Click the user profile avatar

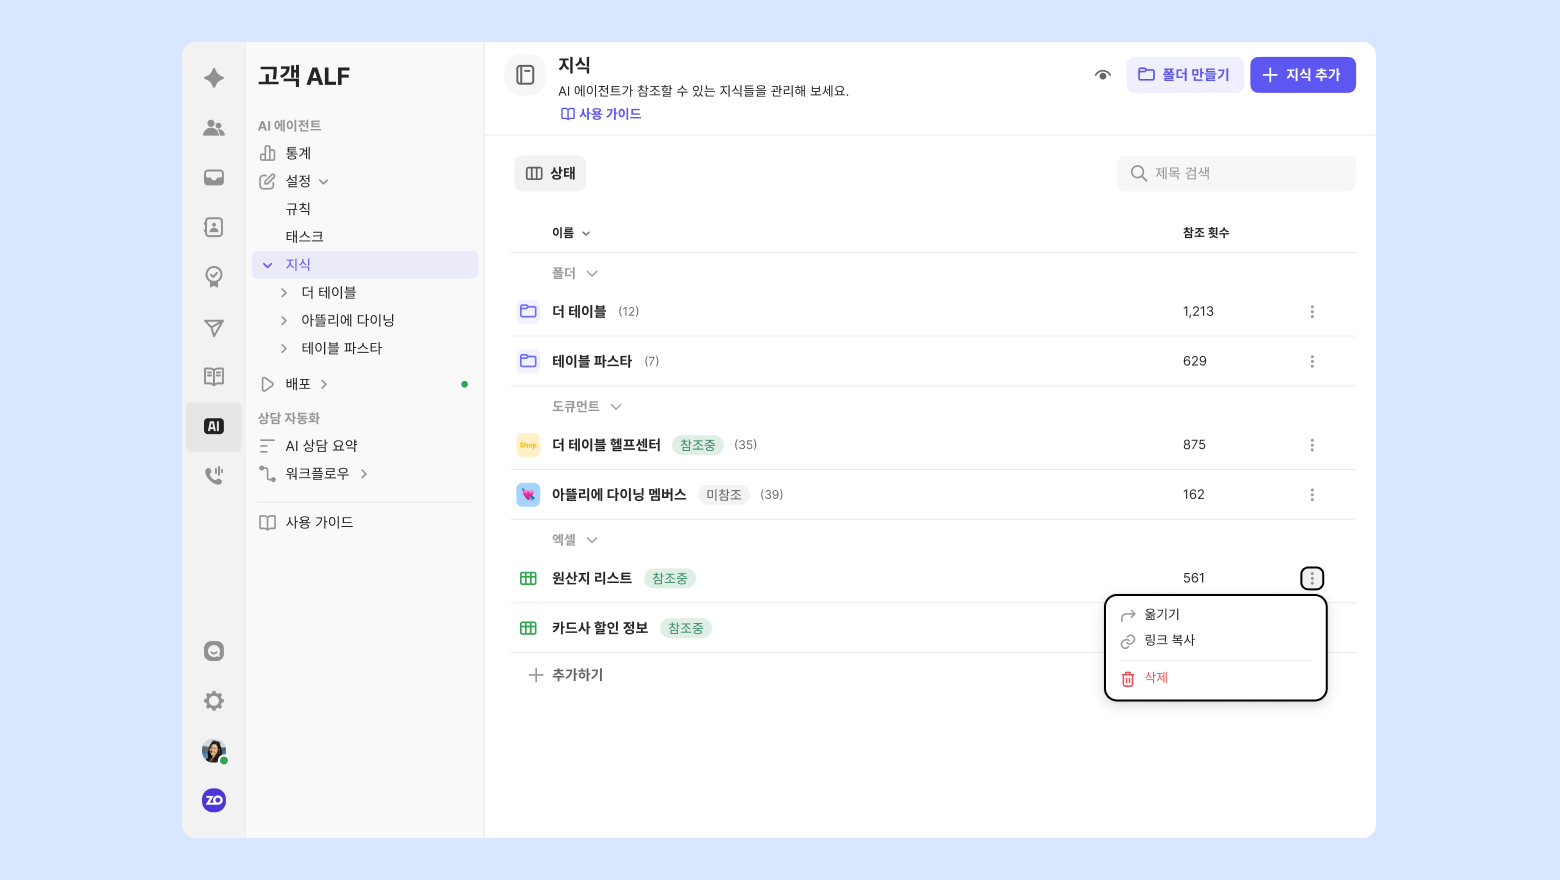click(x=214, y=751)
